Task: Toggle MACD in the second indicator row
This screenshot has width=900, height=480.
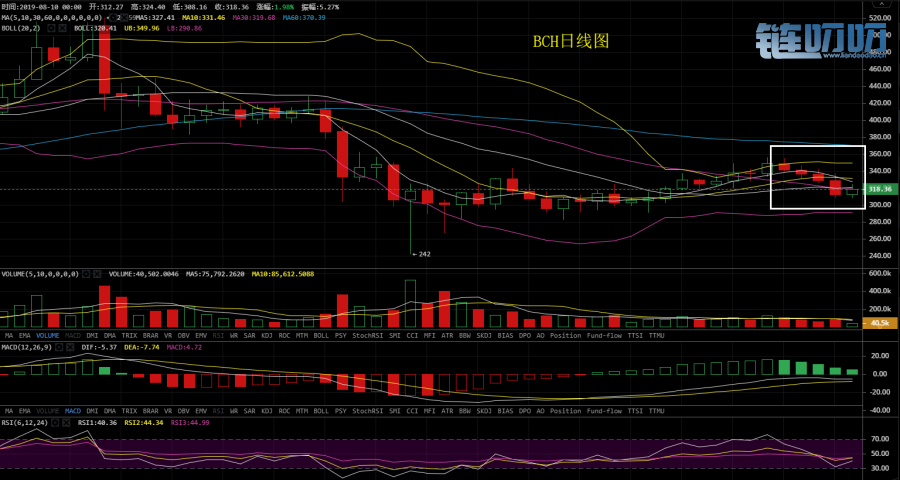Action: [73, 411]
